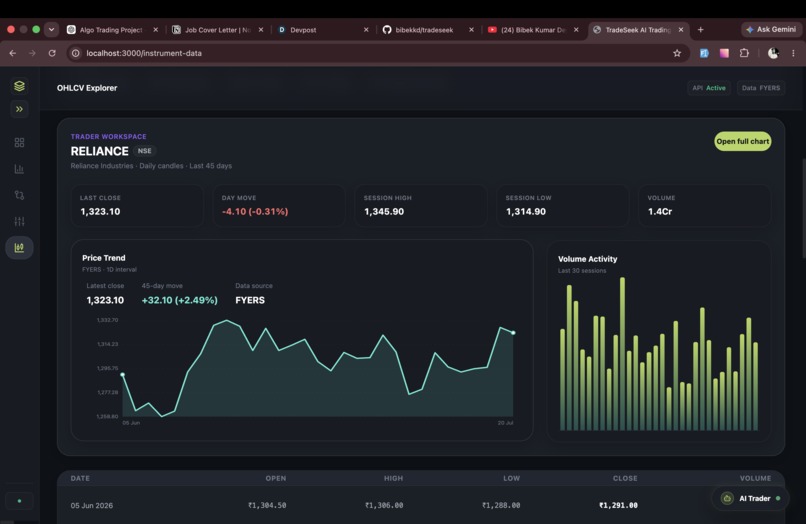Image resolution: width=806 pixels, height=524 pixels.
Task: Click the page vertical scrollbar
Action: (803, 208)
